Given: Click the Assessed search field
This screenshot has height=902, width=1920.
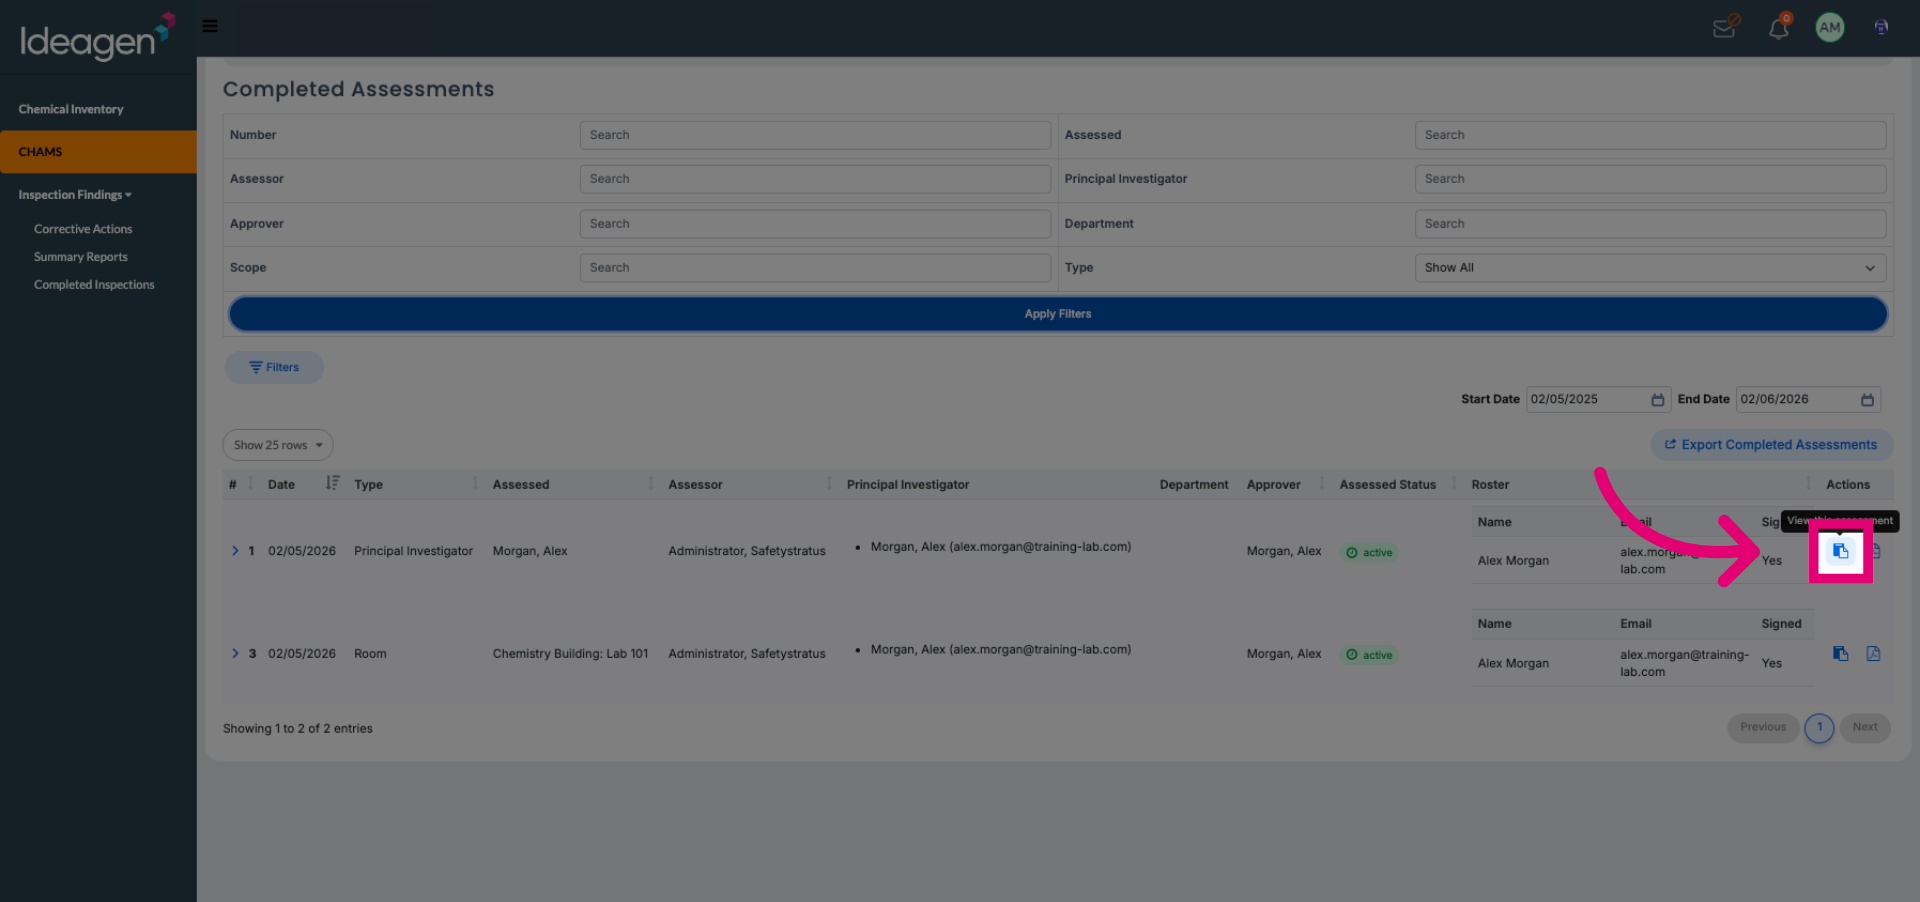Looking at the screenshot, I should coord(1650,135).
